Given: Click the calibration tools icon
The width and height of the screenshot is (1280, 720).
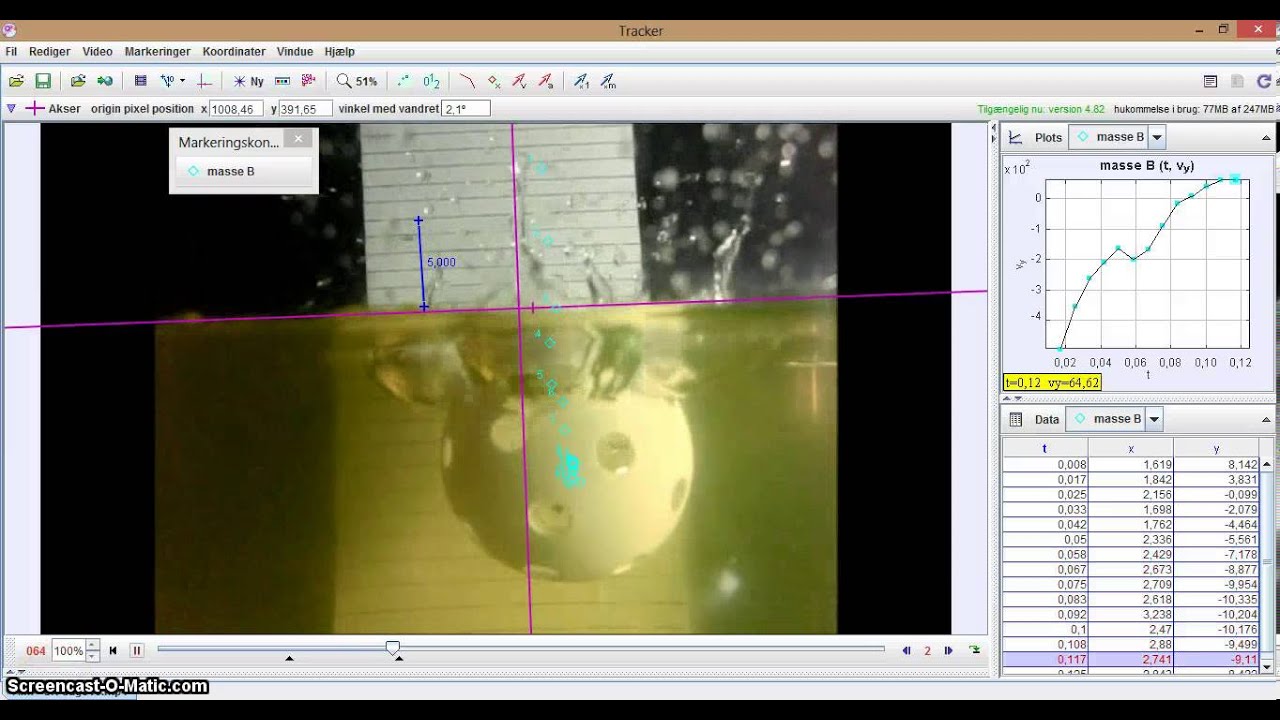Looking at the screenshot, I should [167, 81].
